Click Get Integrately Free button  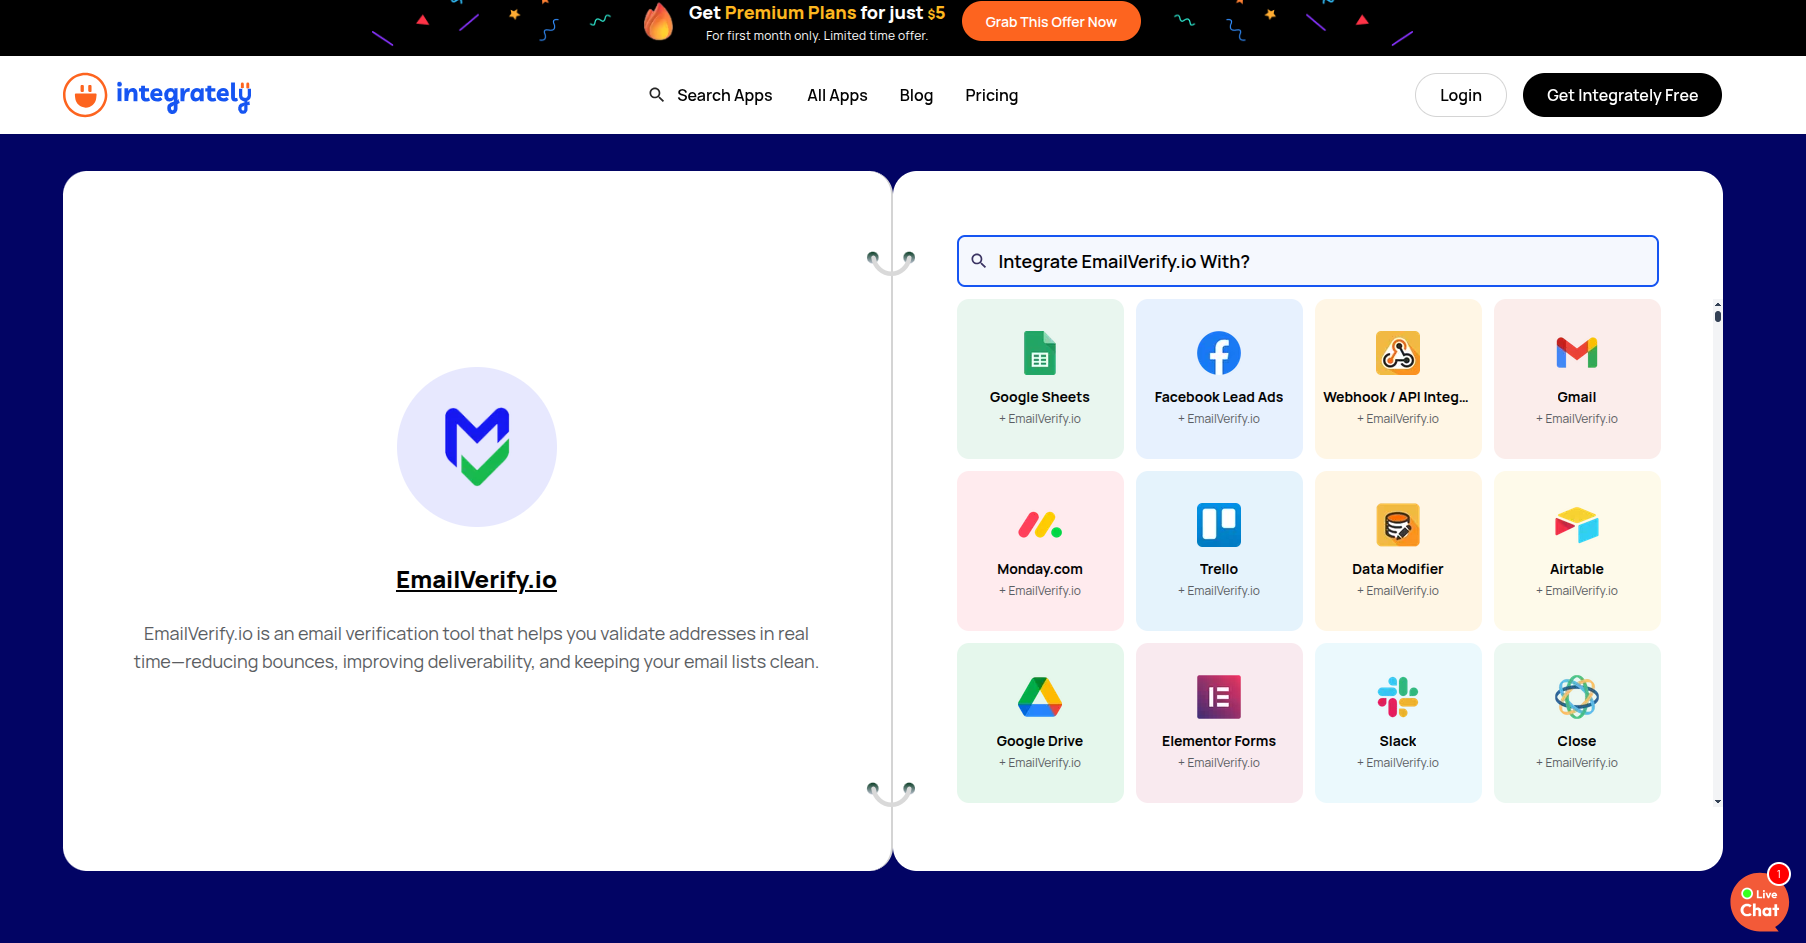(1622, 95)
